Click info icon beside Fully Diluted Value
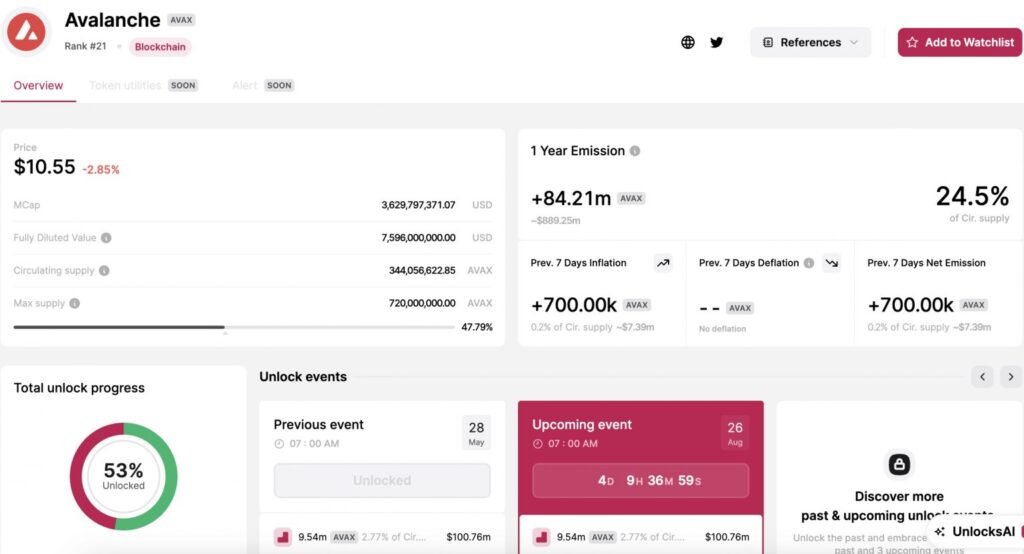Viewport: 1024px width, 554px height. click(x=106, y=238)
